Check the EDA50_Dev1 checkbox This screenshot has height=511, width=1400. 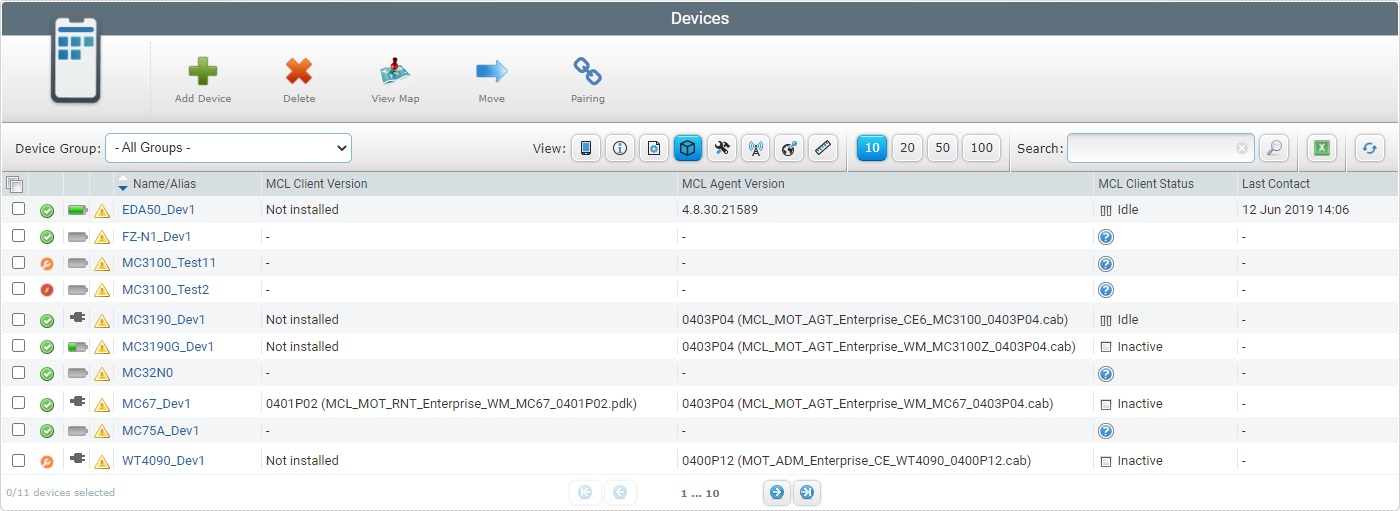click(x=18, y=209)
